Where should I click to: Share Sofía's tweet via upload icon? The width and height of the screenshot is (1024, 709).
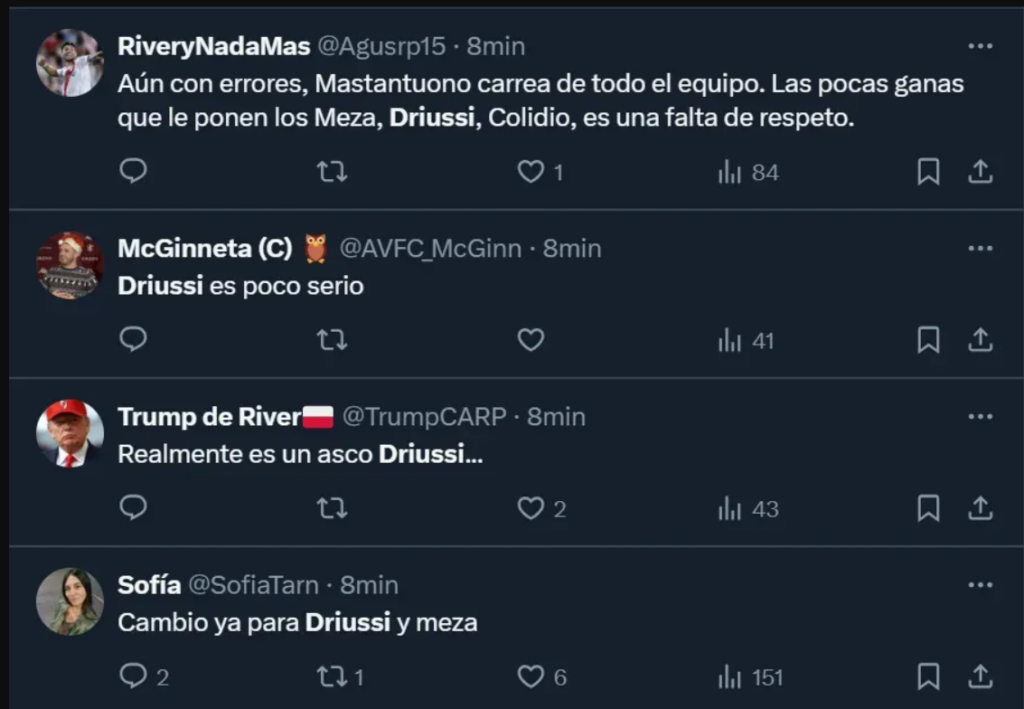coord(980,676)
